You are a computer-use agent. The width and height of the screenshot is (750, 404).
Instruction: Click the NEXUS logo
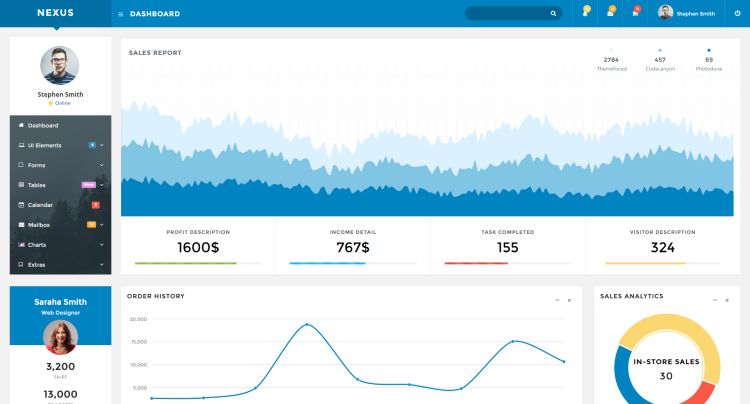pos(55,13)
